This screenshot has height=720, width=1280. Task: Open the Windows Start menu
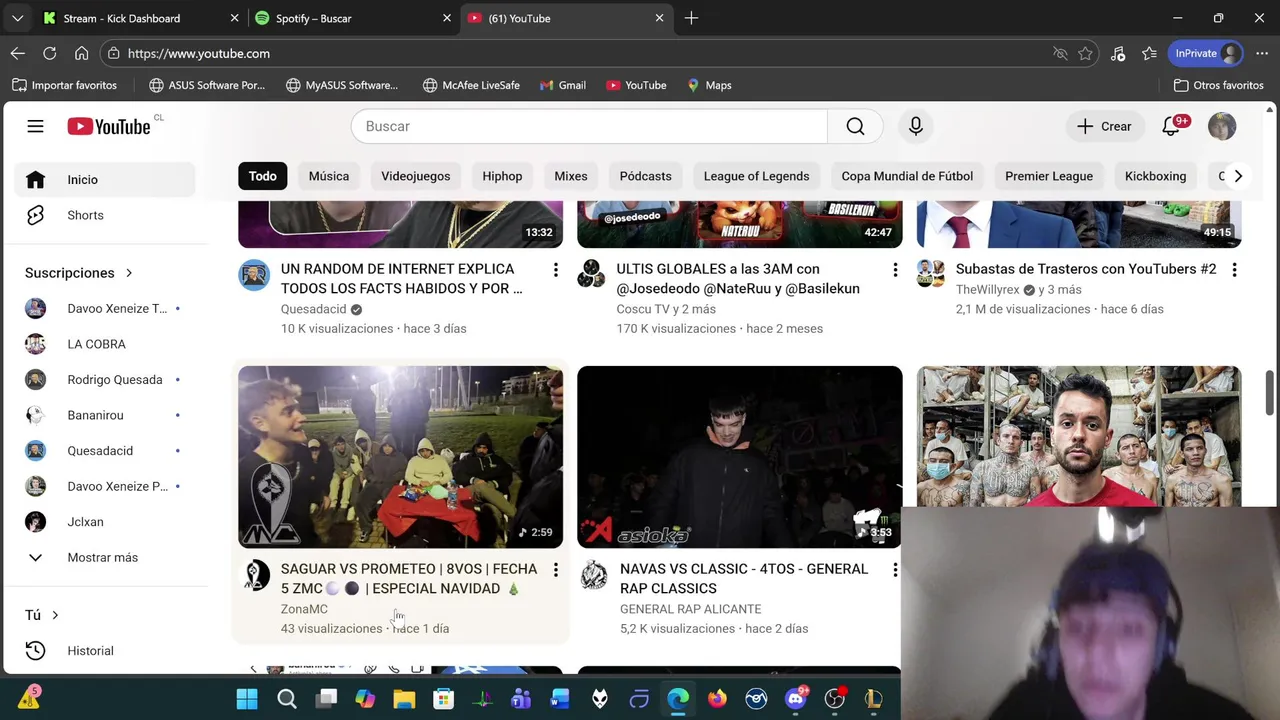247,699
